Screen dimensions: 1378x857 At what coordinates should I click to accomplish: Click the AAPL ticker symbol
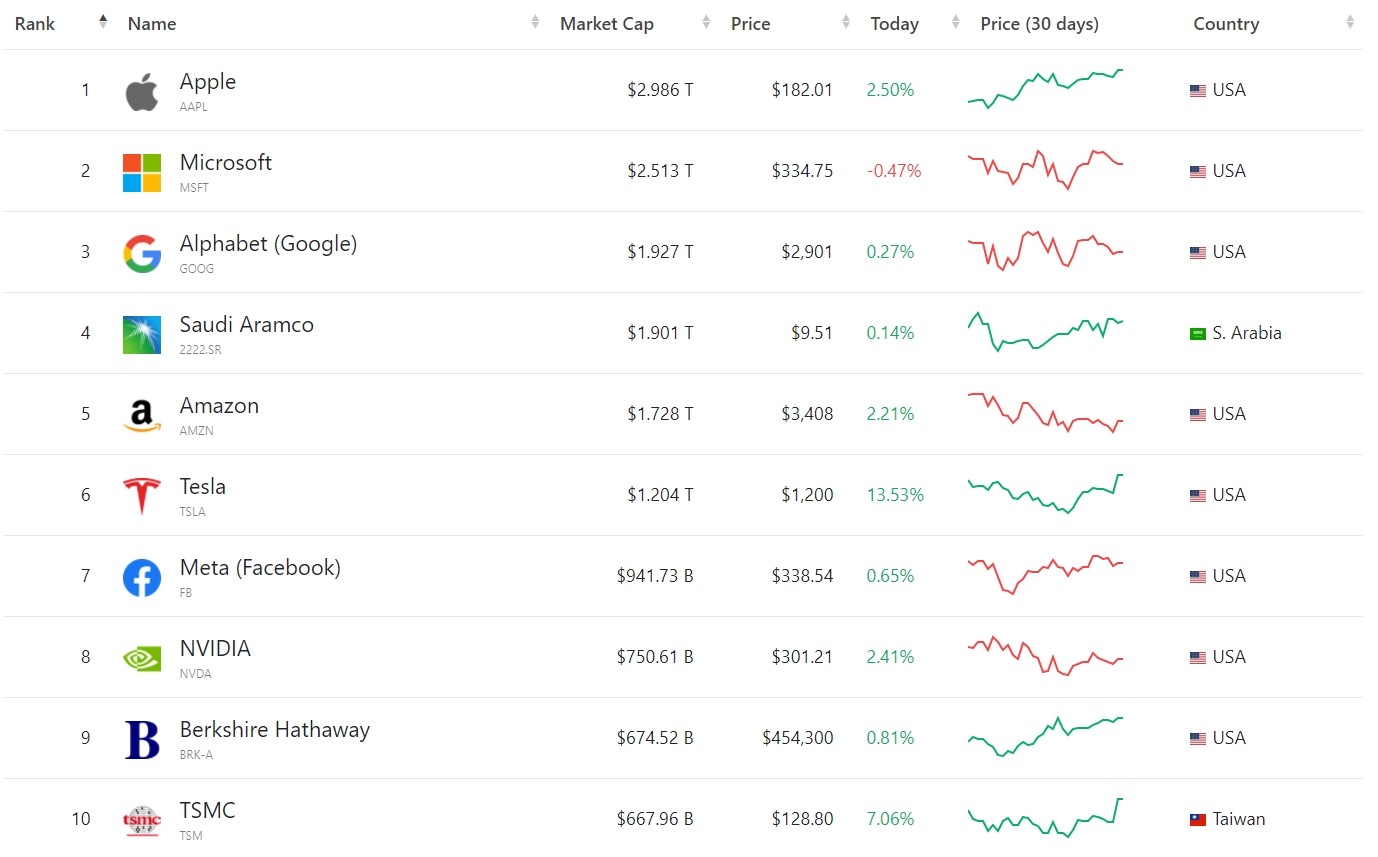click(194, 107)
